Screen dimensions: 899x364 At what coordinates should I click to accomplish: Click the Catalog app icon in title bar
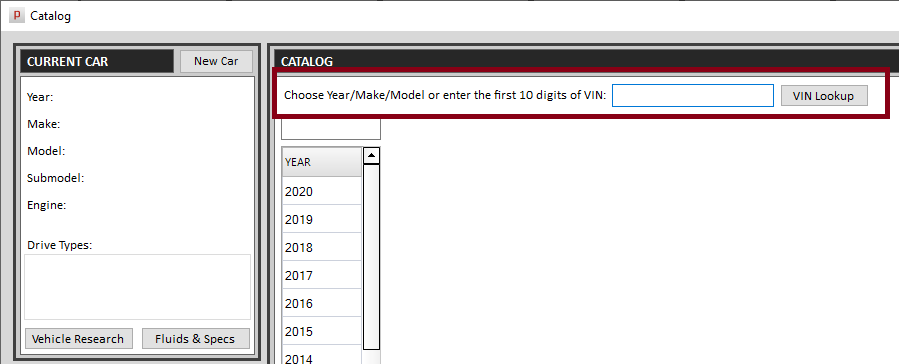click(17, 15)
